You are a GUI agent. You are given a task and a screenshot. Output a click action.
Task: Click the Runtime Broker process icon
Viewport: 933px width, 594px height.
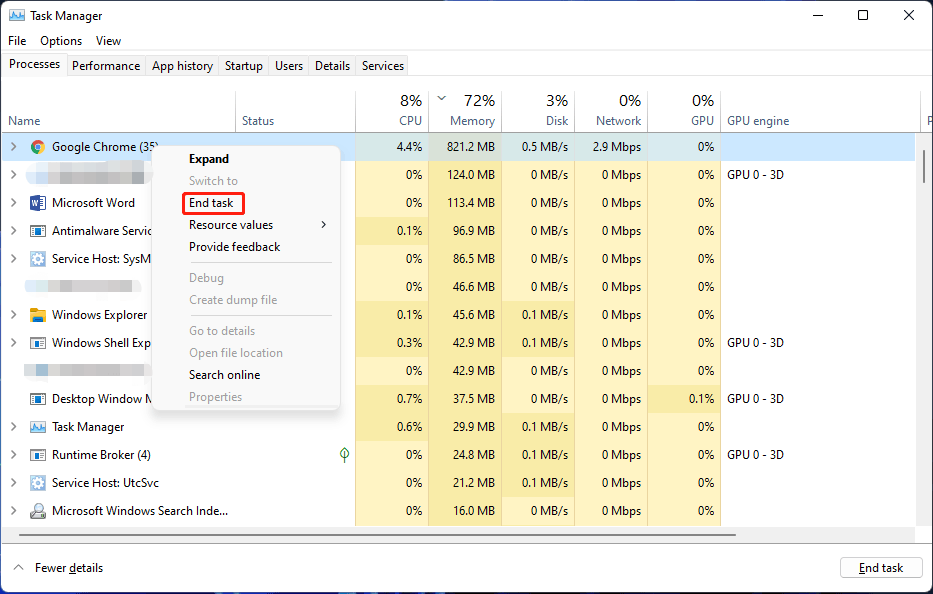[37, 455]
